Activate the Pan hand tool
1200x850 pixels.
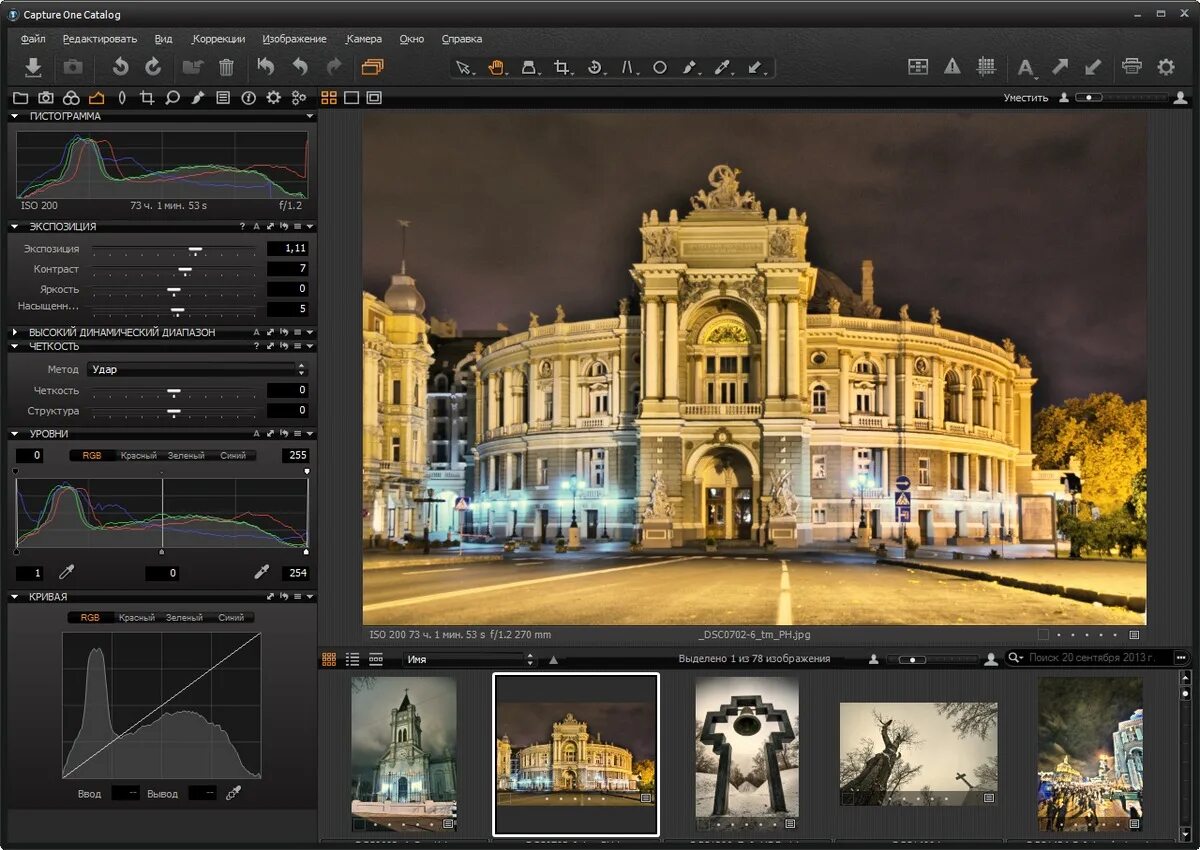pos(496,67)
